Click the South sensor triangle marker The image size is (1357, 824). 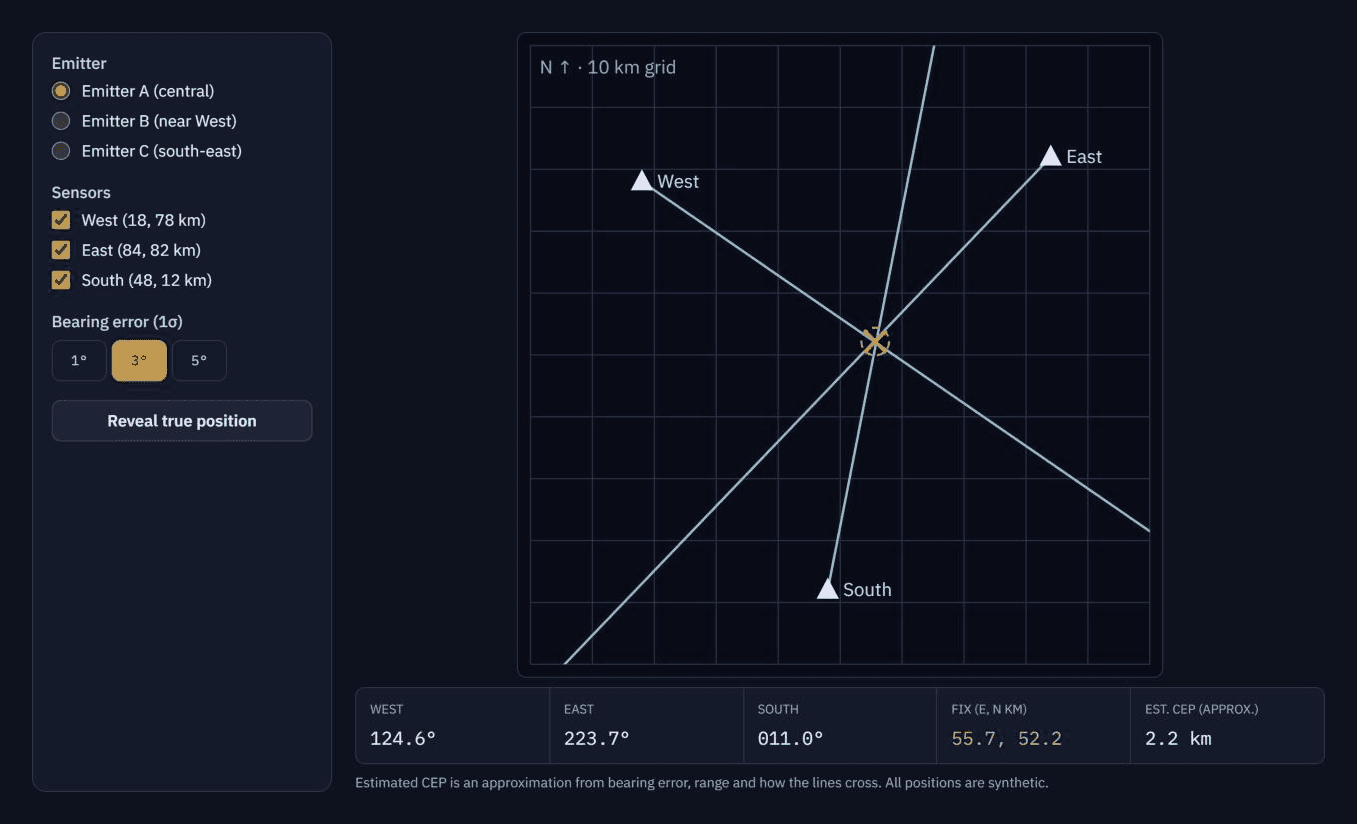(828, 589)
